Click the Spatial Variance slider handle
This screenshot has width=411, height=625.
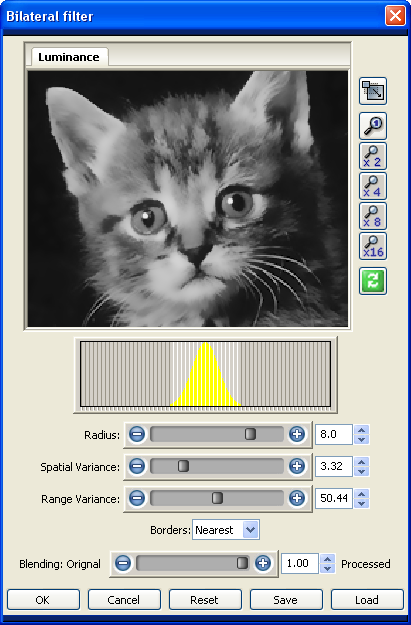coord(183,466)
